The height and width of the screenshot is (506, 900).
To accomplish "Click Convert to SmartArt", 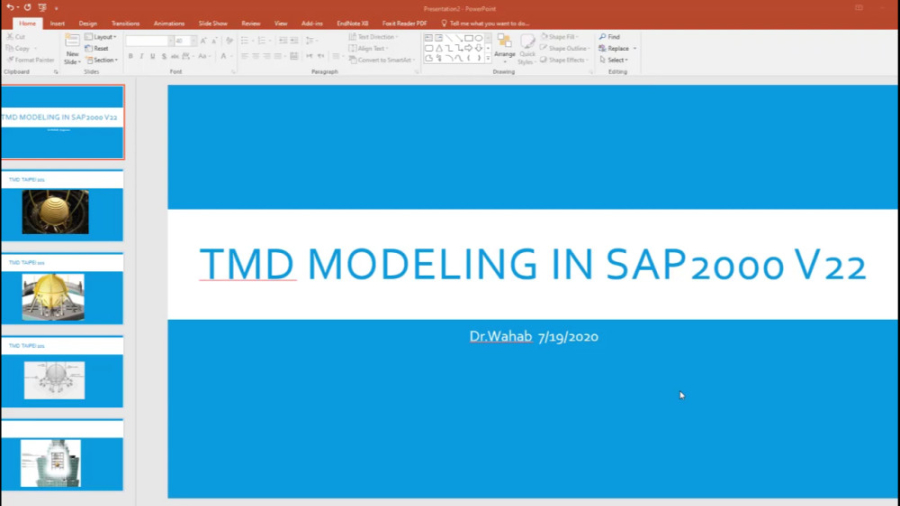I will click(x=382, y=60).
